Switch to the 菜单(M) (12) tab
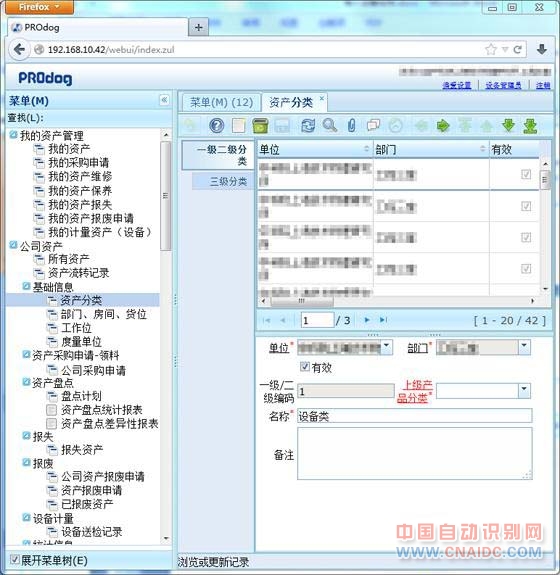 pyautogui.click(x=222, y=102)
